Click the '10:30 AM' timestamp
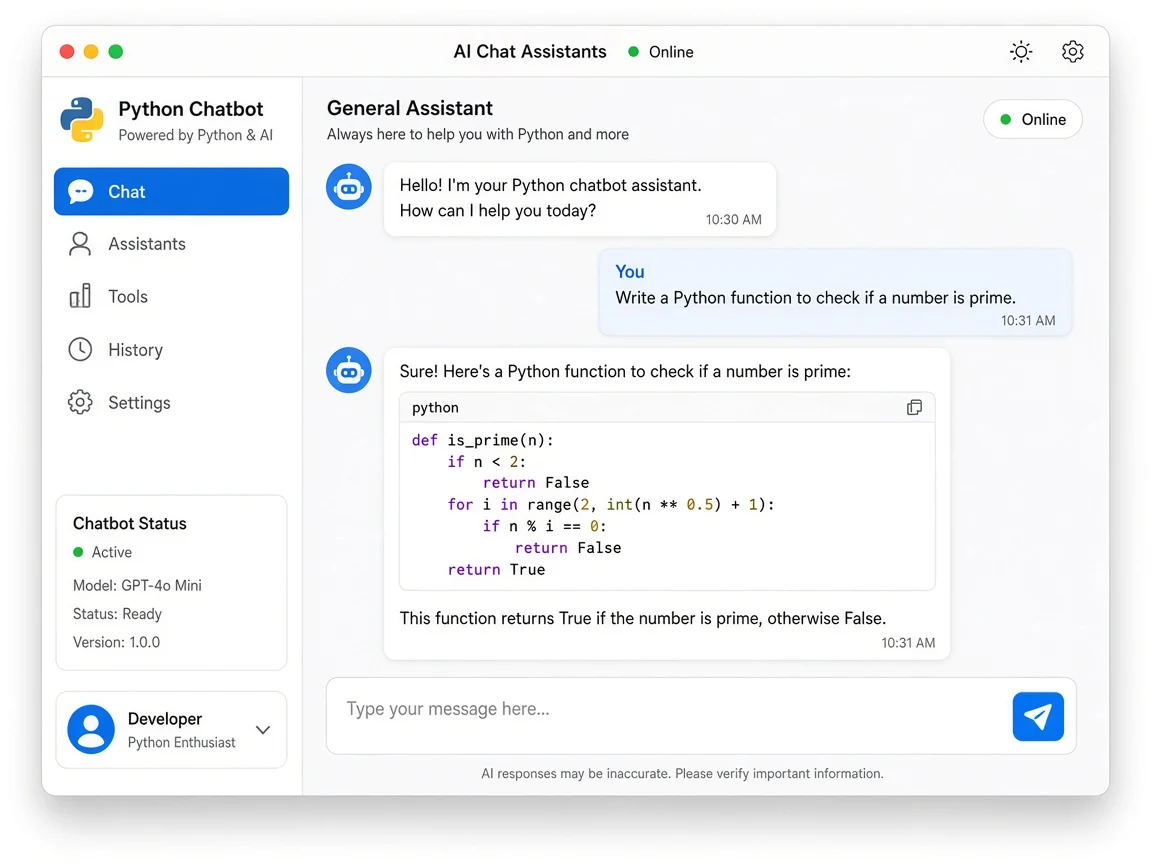 [x=733, y=220]
